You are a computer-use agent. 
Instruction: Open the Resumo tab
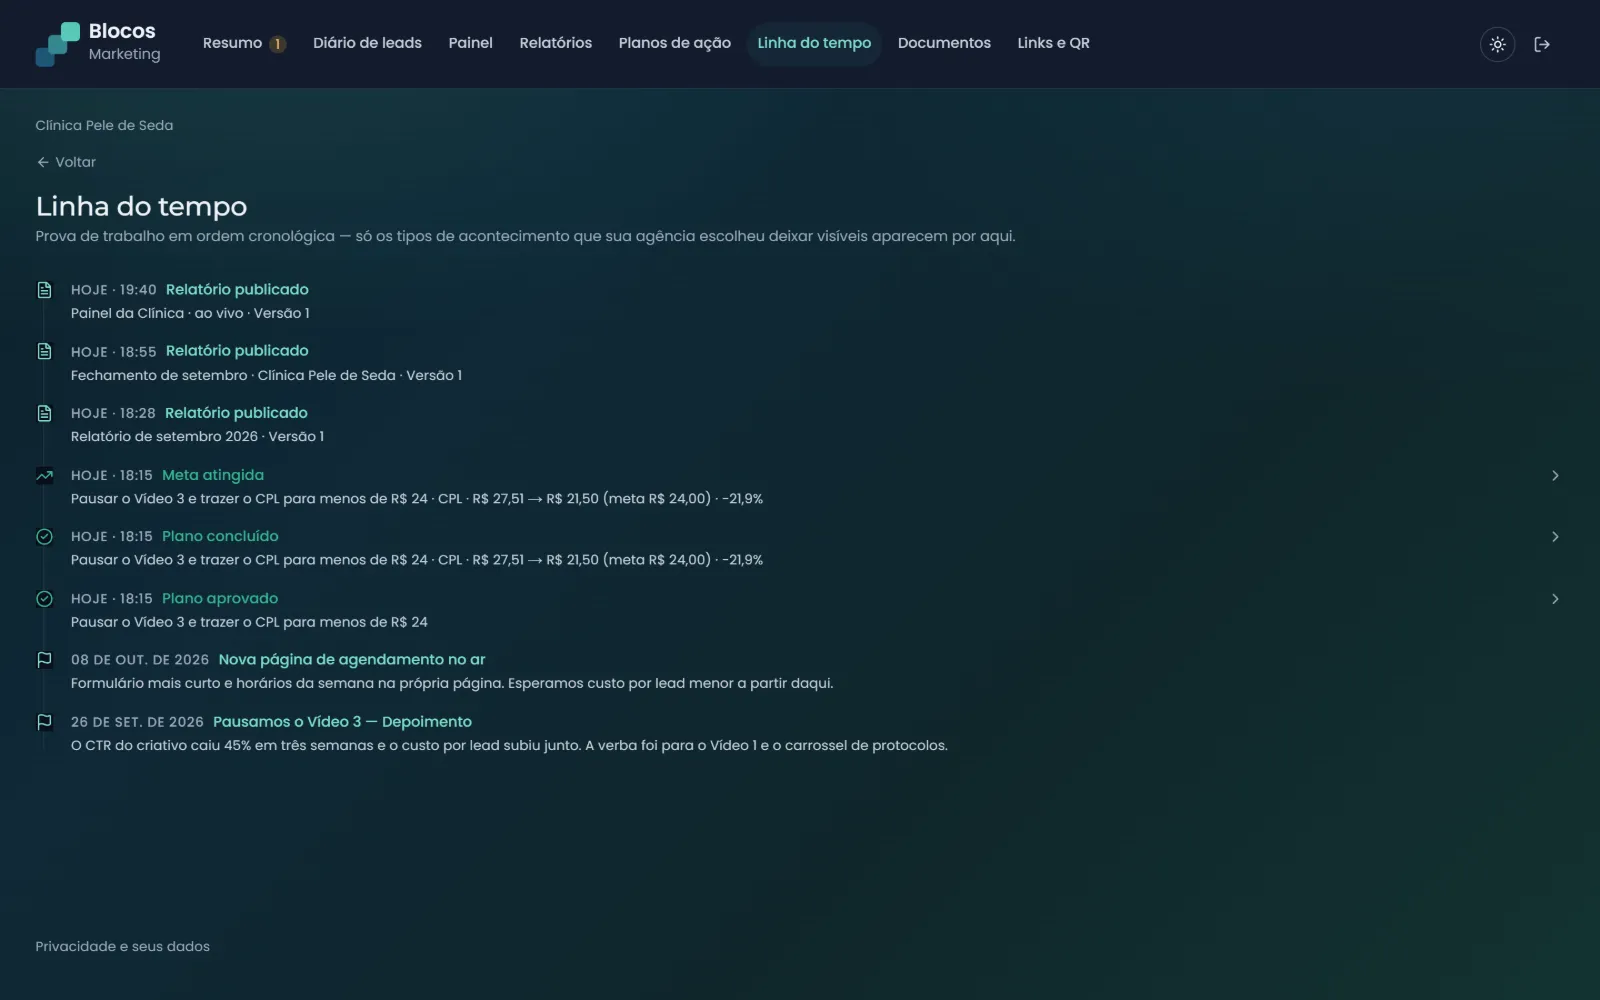pyautogui.click(x=244, y=43)
